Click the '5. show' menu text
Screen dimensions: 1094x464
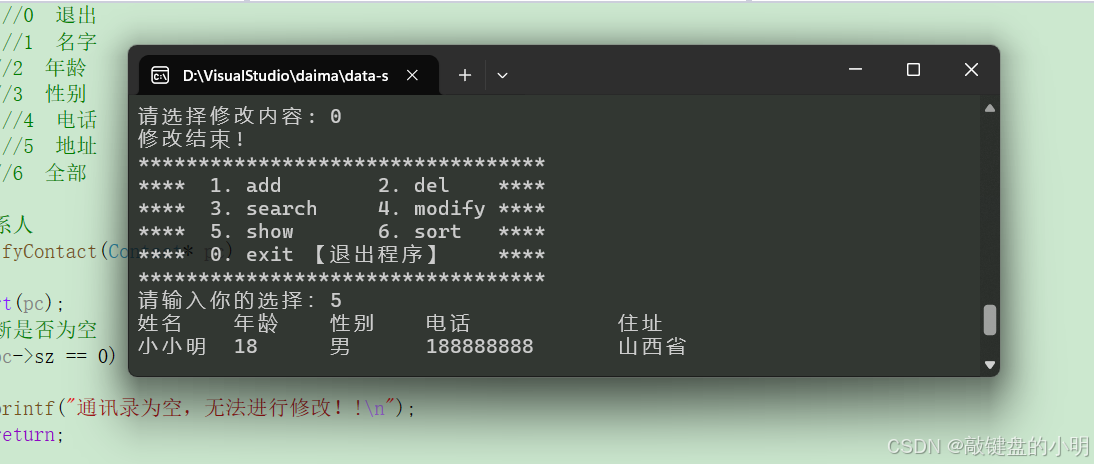pos(252,232)
